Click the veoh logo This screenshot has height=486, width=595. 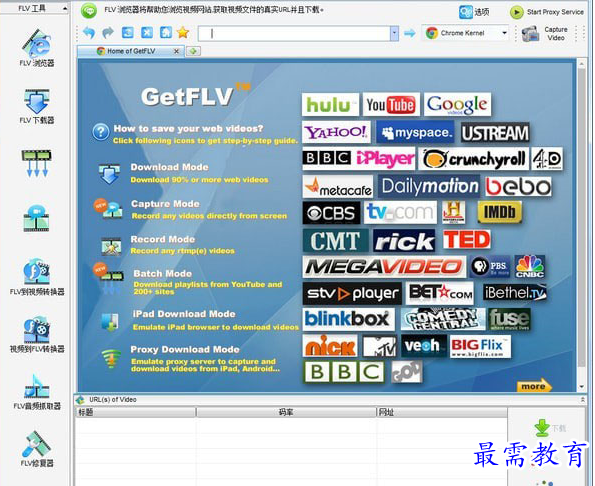(x=423, y=346)
